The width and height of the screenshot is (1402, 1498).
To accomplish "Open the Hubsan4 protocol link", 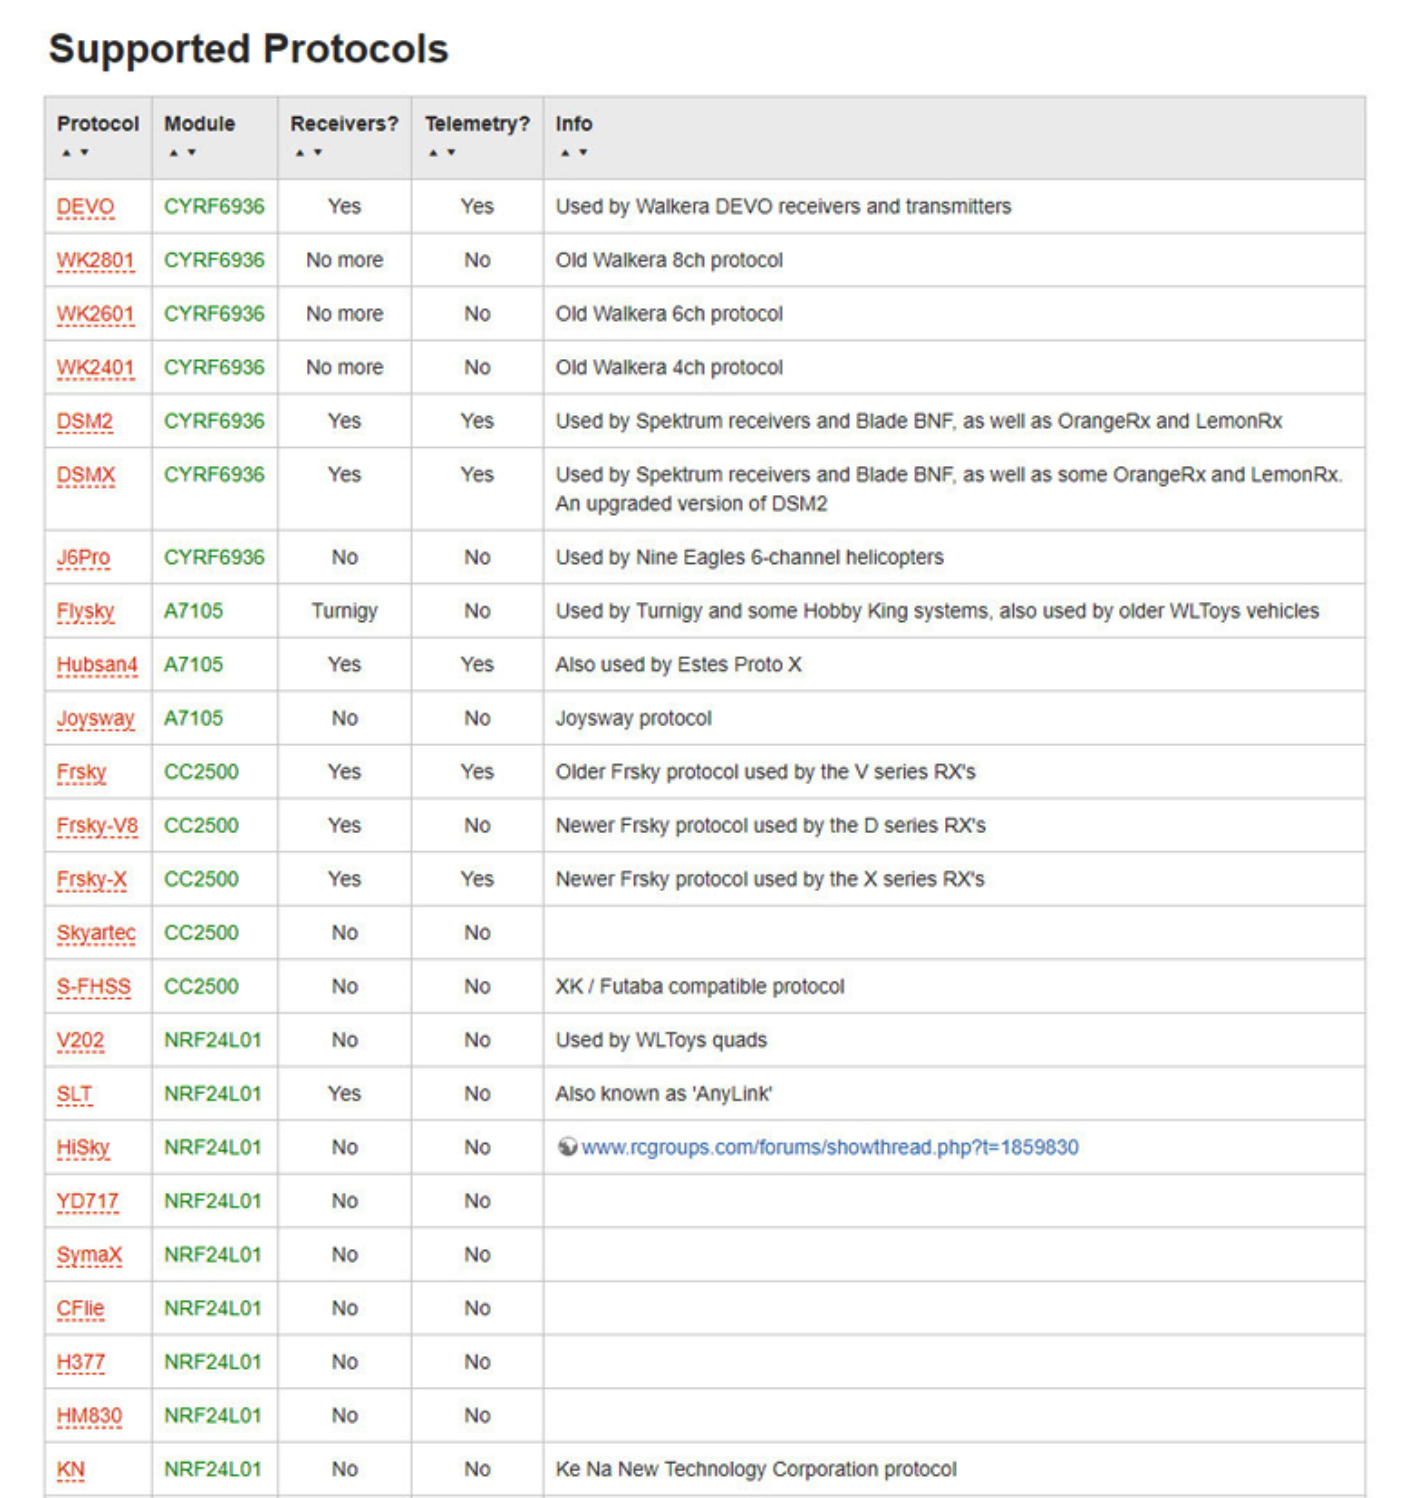I will coord(97,665).
